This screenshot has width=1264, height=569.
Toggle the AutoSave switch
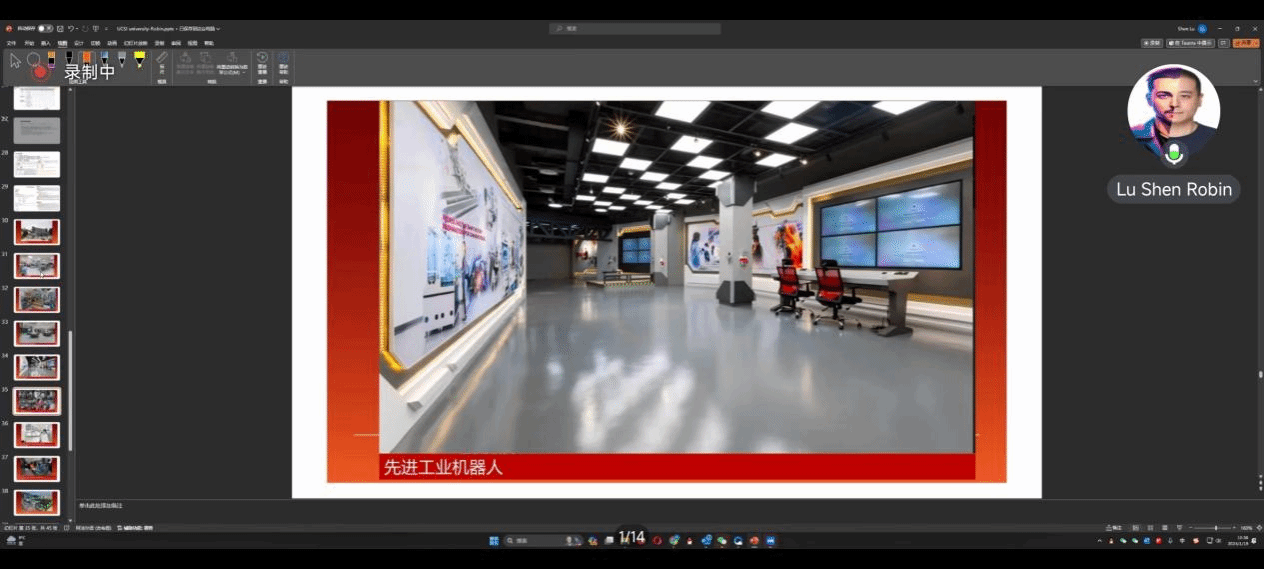[x=45, y=29]
